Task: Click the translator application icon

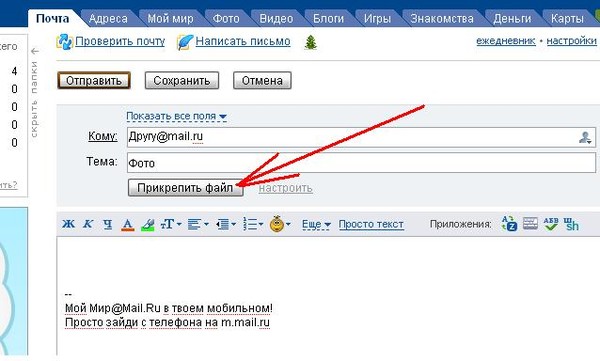Action: [x=509, y=224]
